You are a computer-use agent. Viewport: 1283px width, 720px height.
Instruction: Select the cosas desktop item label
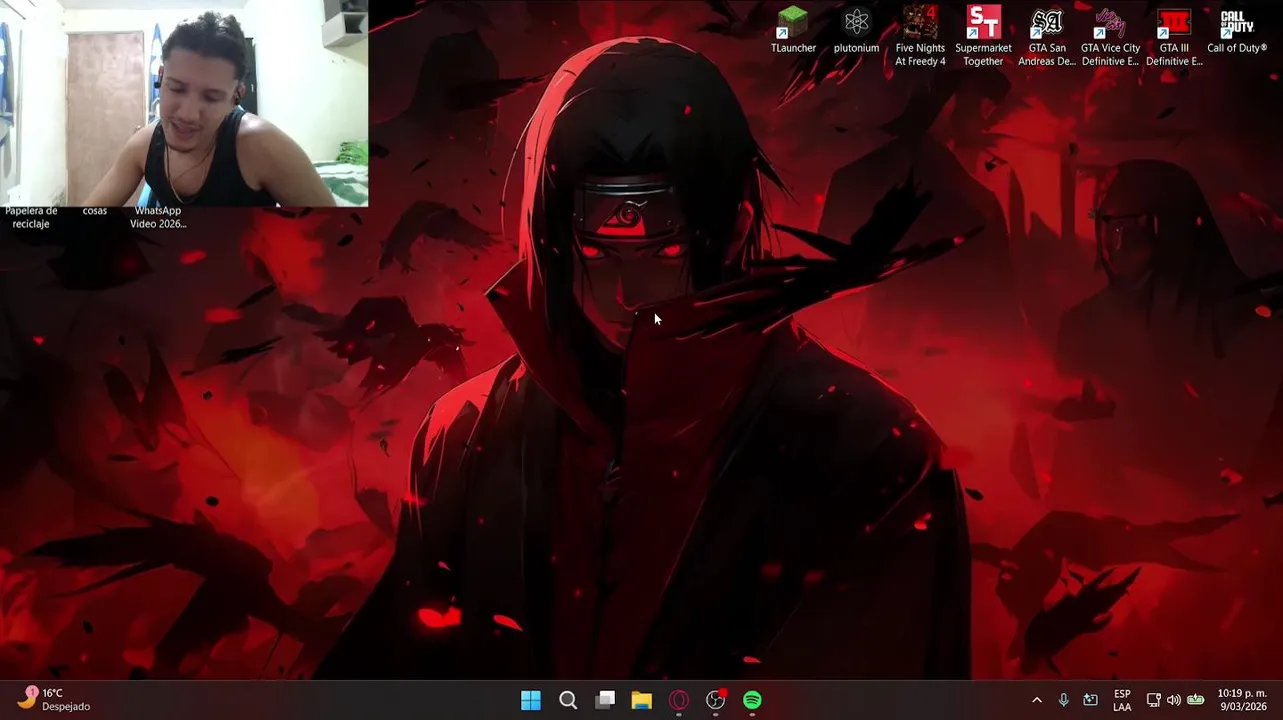coord(95,211)
